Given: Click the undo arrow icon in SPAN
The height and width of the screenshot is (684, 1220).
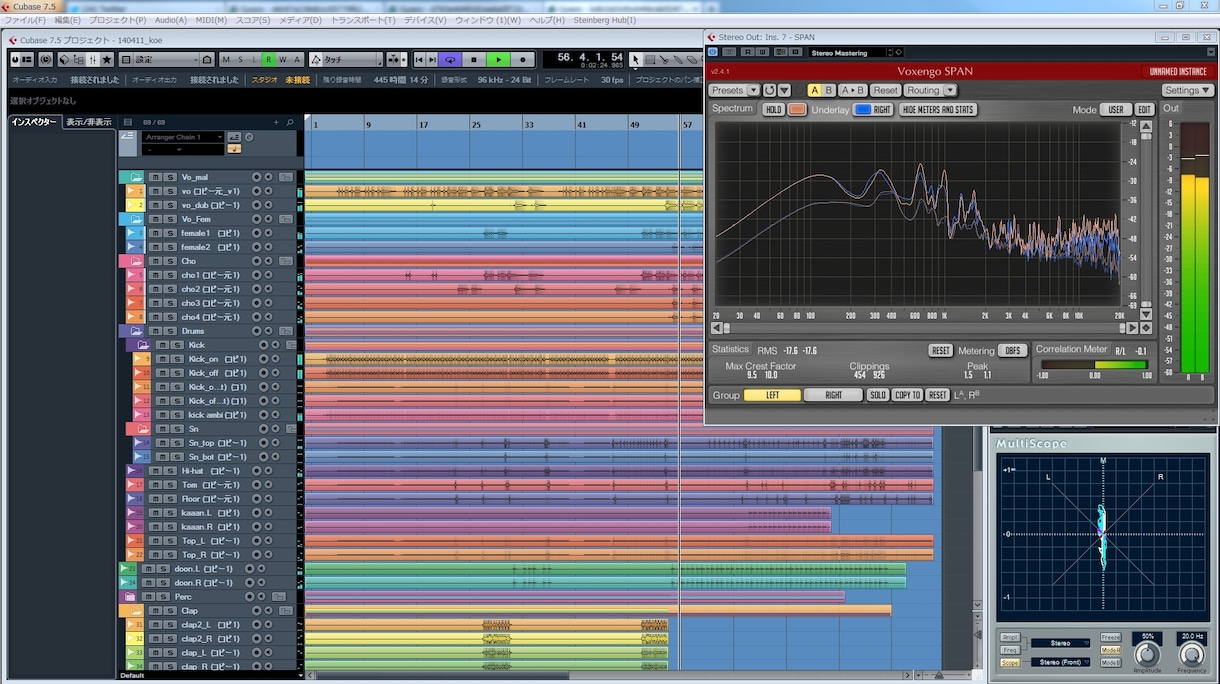Looking at the screenshot, I should tap(769, 90).
